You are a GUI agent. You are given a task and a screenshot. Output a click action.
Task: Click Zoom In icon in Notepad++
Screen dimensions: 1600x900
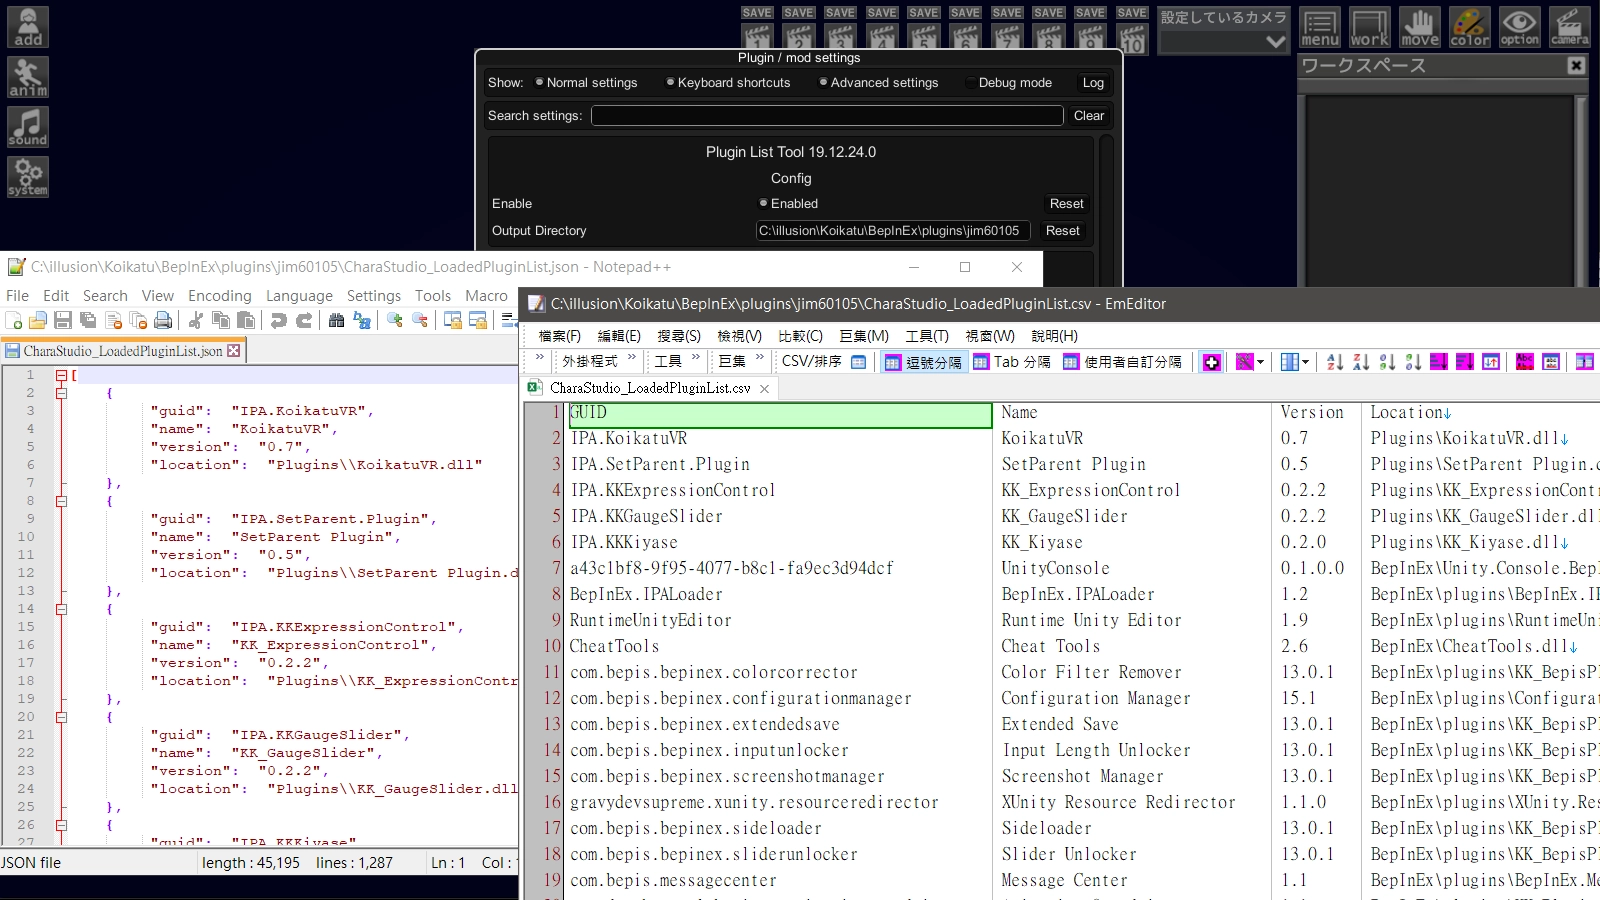click(x=395, y=320)
